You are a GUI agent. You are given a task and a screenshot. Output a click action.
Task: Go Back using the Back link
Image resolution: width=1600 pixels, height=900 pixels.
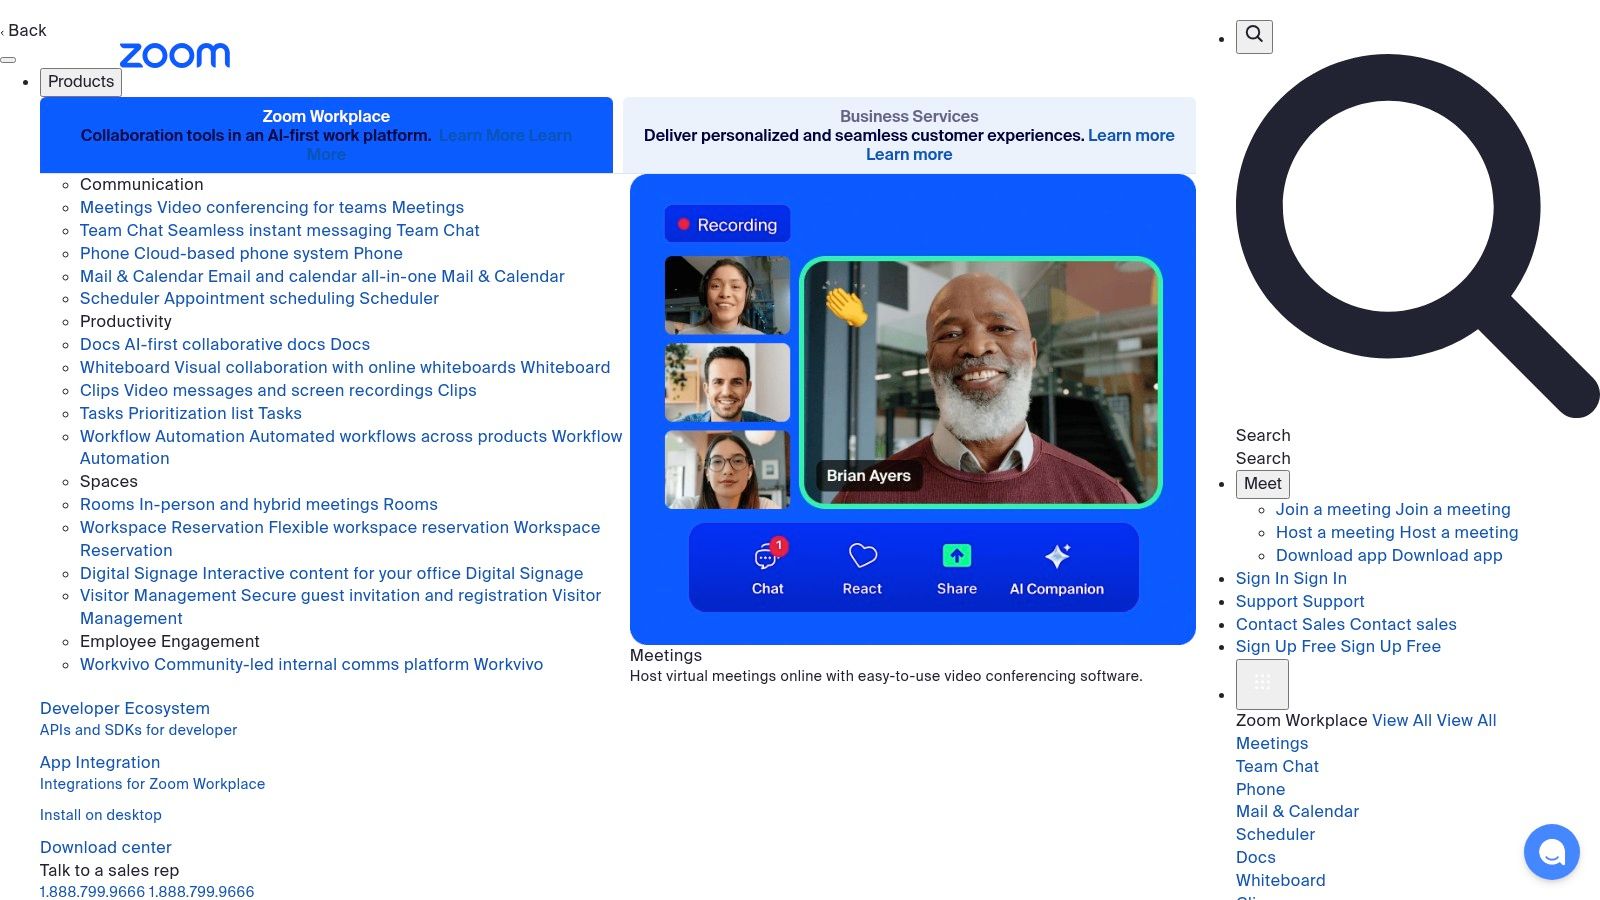click(26, 31)
